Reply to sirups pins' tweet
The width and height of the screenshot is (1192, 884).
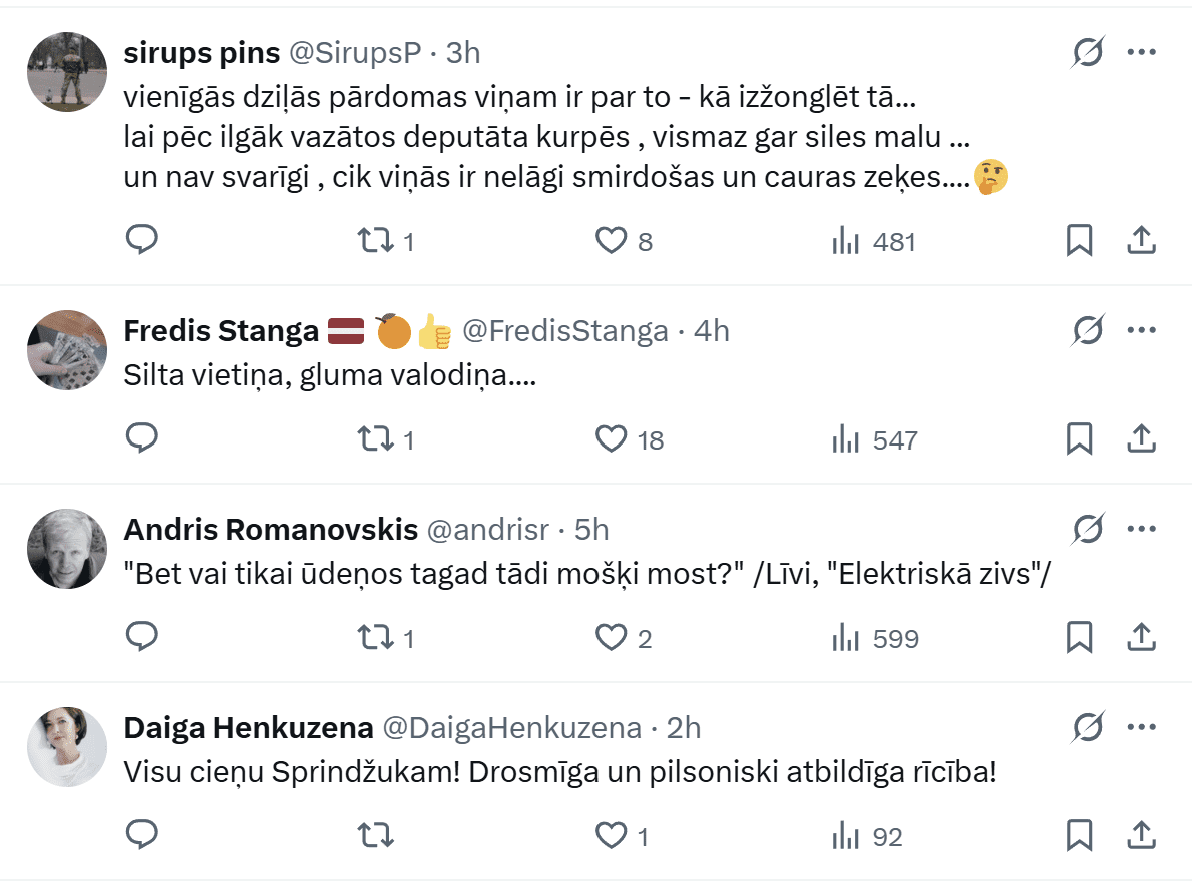click(141, 241)
